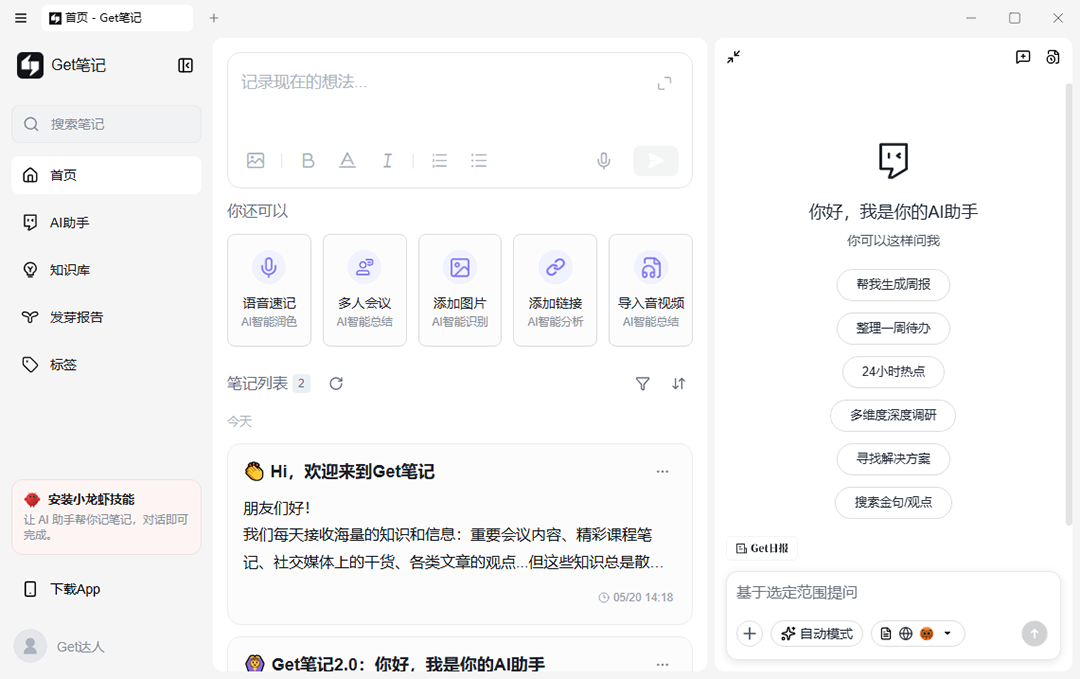1080x679 pixels.
Task: Start voice input with microphone icon
Action: 603,160
